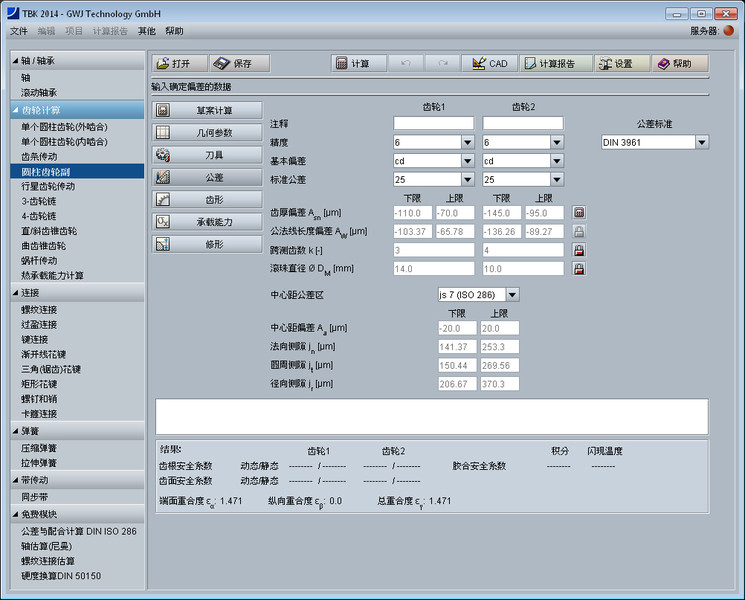This screenshot has height=600, width=745.
Task: Open the 其他 menu
Action: pyautogui.click(x=147, y=31)
